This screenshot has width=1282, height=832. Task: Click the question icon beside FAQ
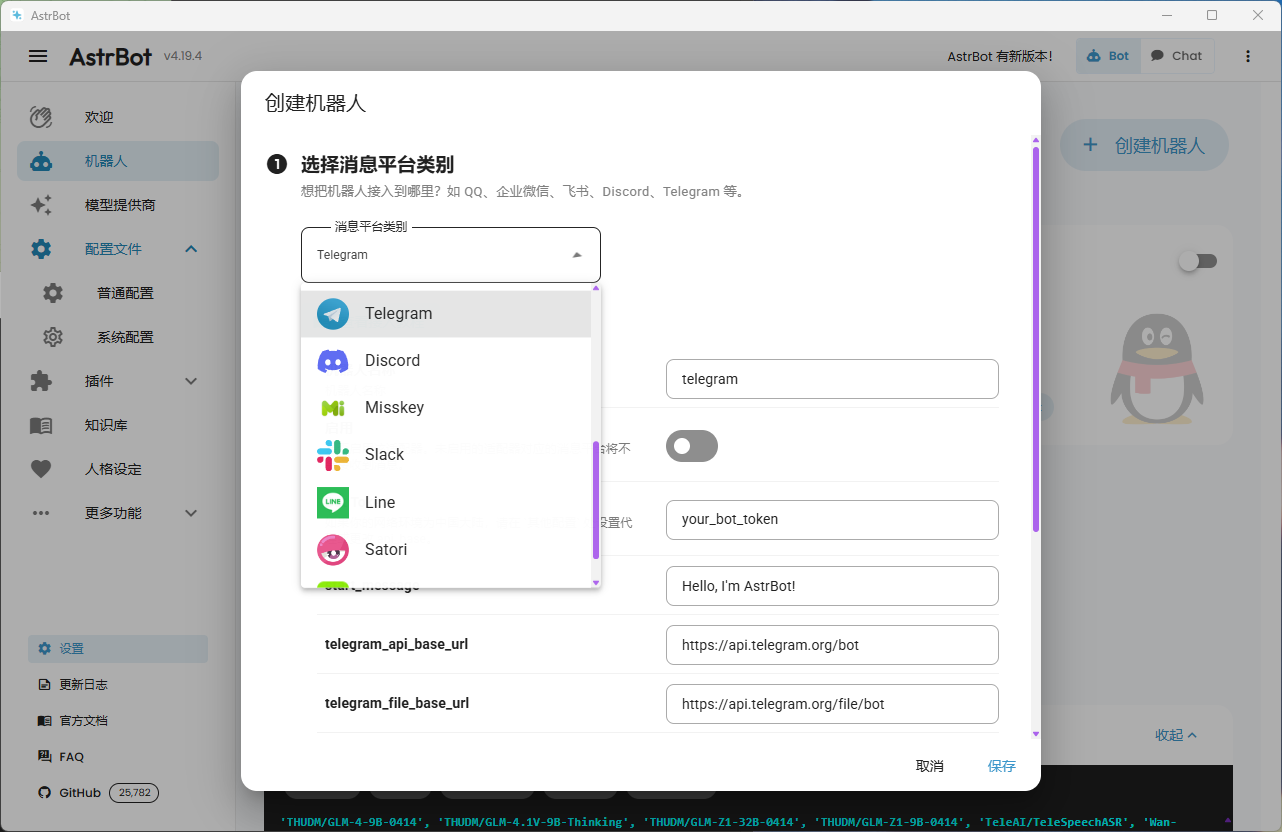coord(44,756)
